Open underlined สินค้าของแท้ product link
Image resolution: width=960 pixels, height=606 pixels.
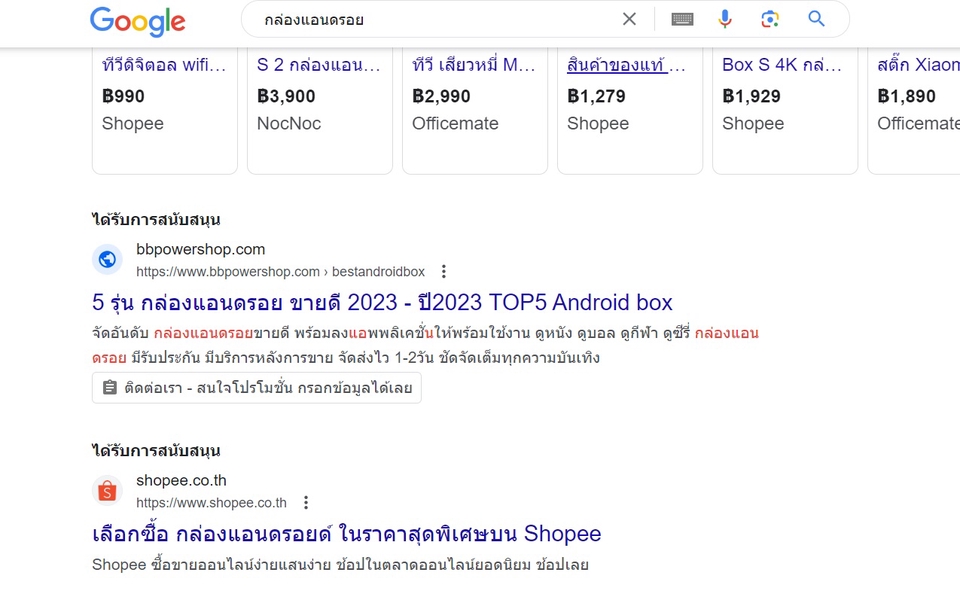point(626,65)
